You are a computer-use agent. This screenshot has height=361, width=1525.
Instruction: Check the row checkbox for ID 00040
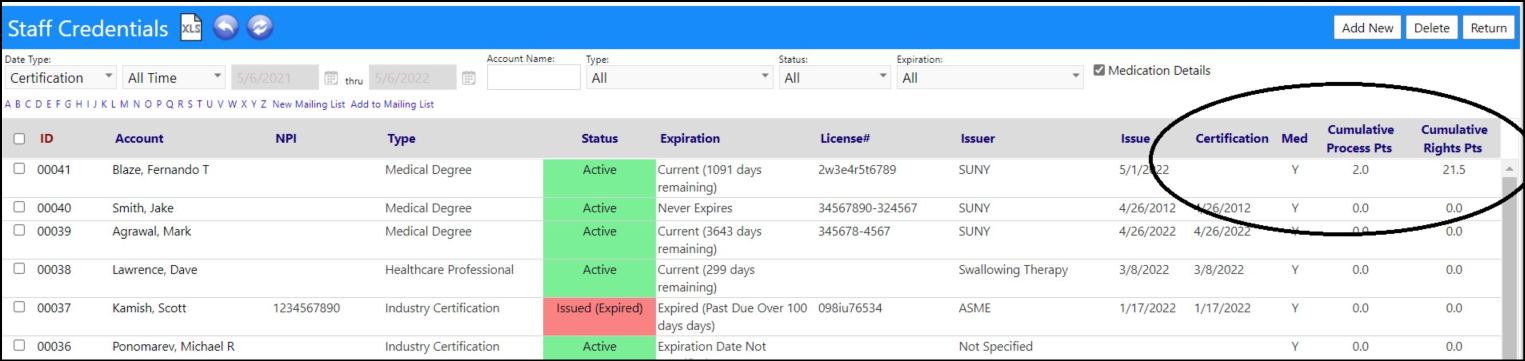19,208
